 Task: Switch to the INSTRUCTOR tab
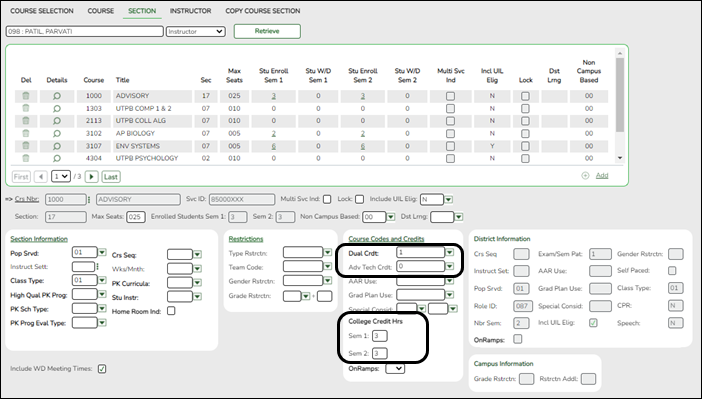190,11
